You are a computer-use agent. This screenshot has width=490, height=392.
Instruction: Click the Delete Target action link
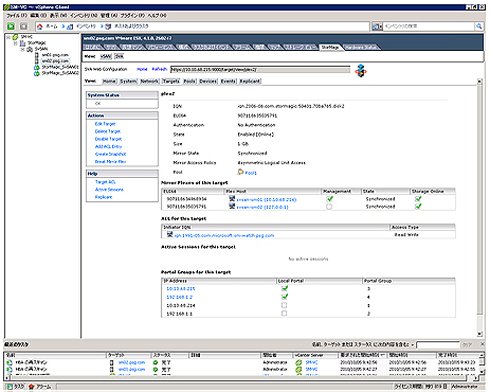[107, 131]
